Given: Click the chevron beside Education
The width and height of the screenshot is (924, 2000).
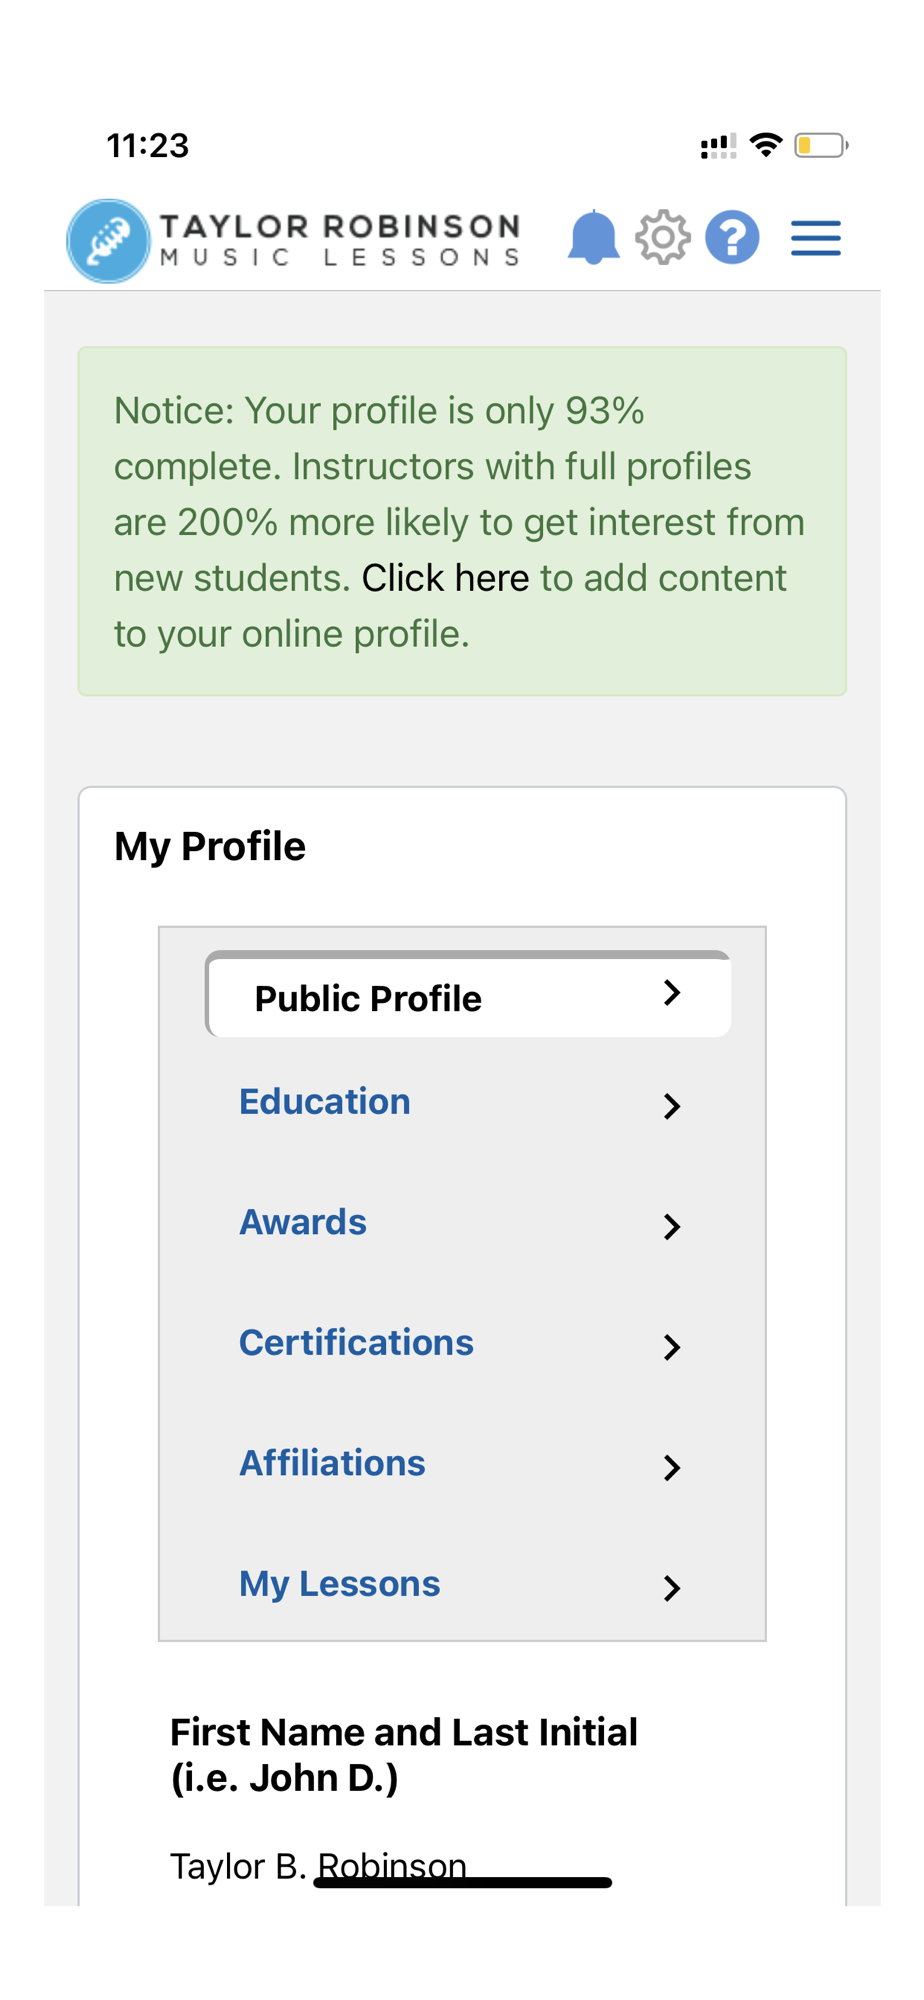Looking at the screenshot, I should point(672,1106).
